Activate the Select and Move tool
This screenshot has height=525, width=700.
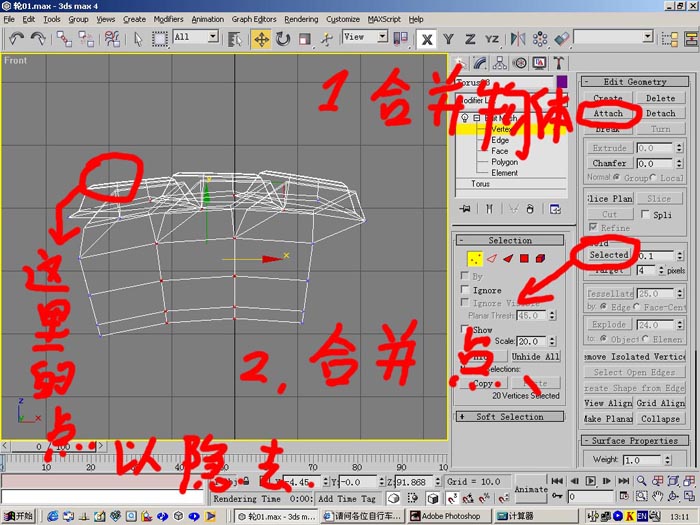coord(261,39)
